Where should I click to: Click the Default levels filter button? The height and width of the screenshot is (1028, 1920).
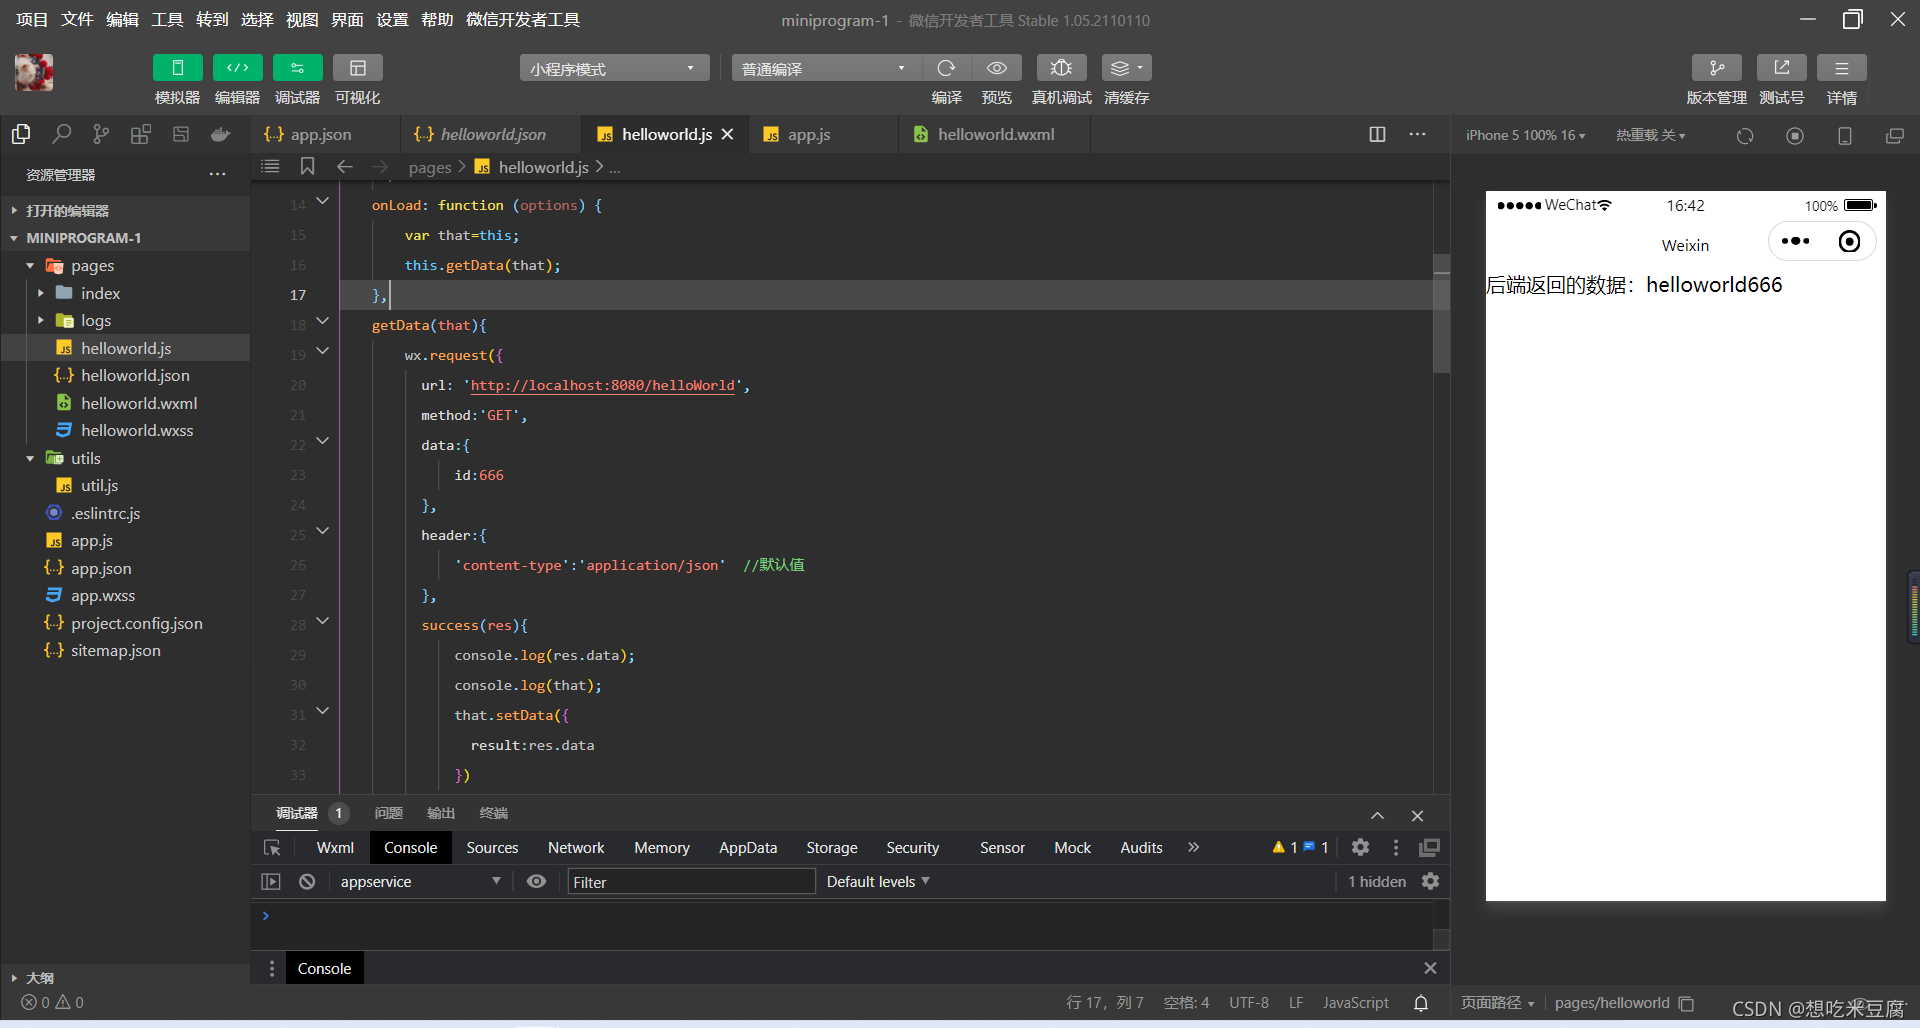(878, 881)
